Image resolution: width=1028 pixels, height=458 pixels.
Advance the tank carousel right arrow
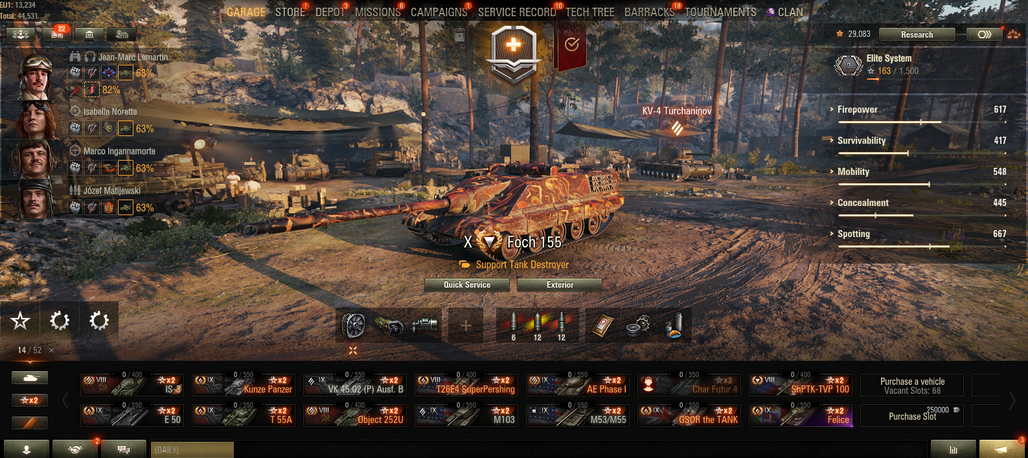click(x=1012, y=400)
